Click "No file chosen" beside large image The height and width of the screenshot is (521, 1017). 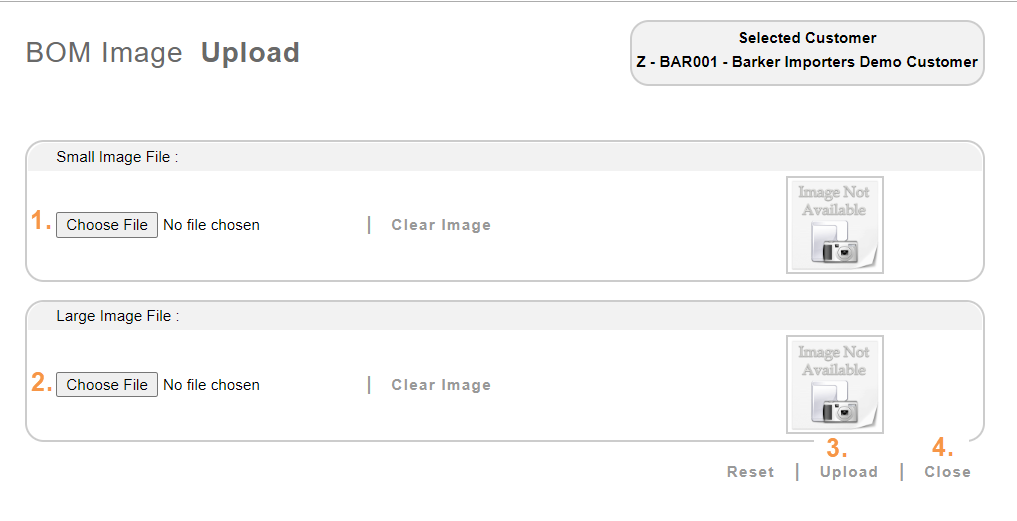(x=211, y=385)
